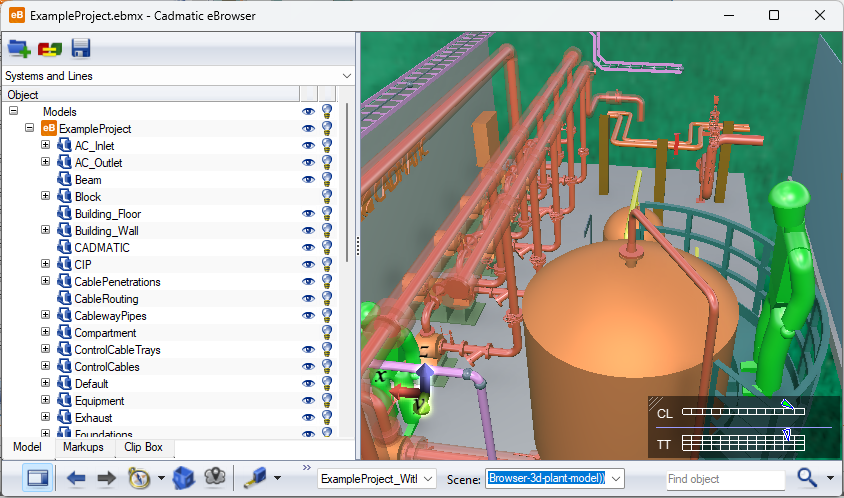
Task: Open the Scene selection dropdown
Action: point(555,479)
